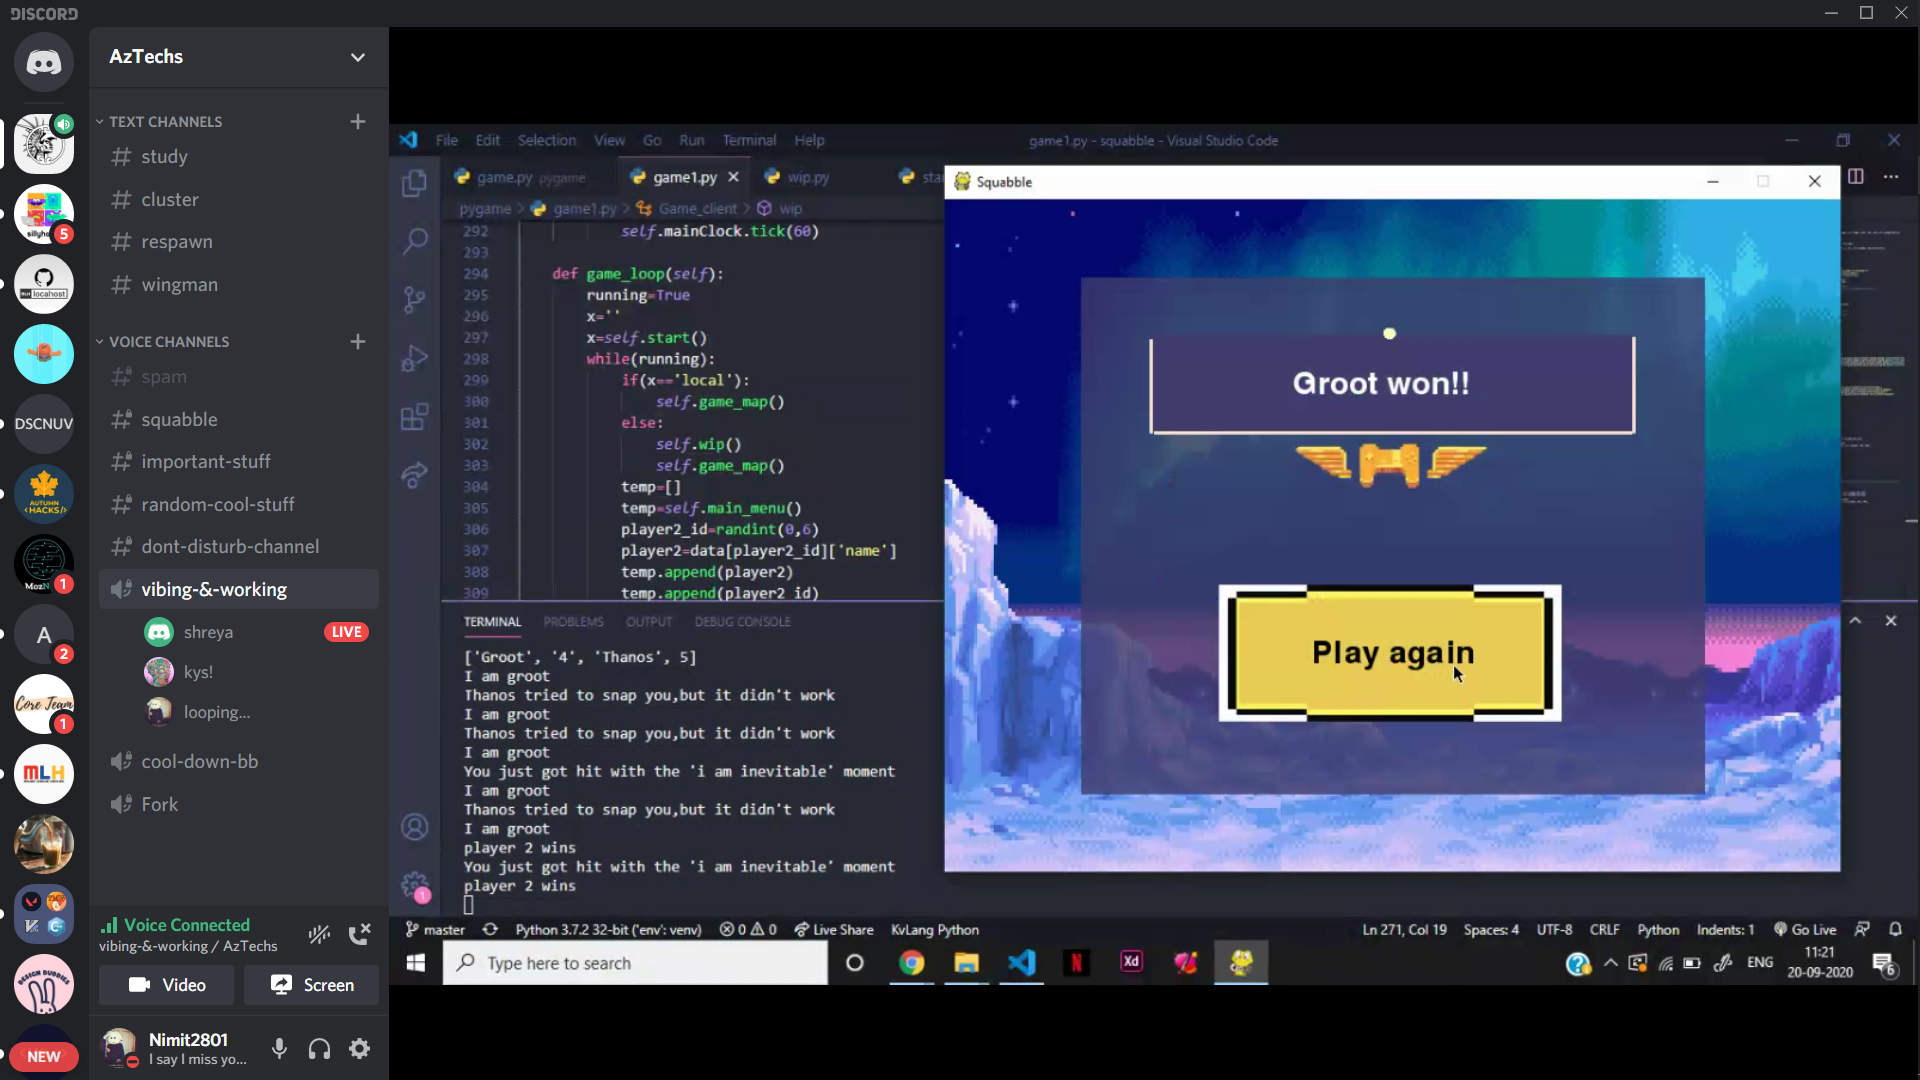Start sharing with Screen button

[x=312, y=985]
